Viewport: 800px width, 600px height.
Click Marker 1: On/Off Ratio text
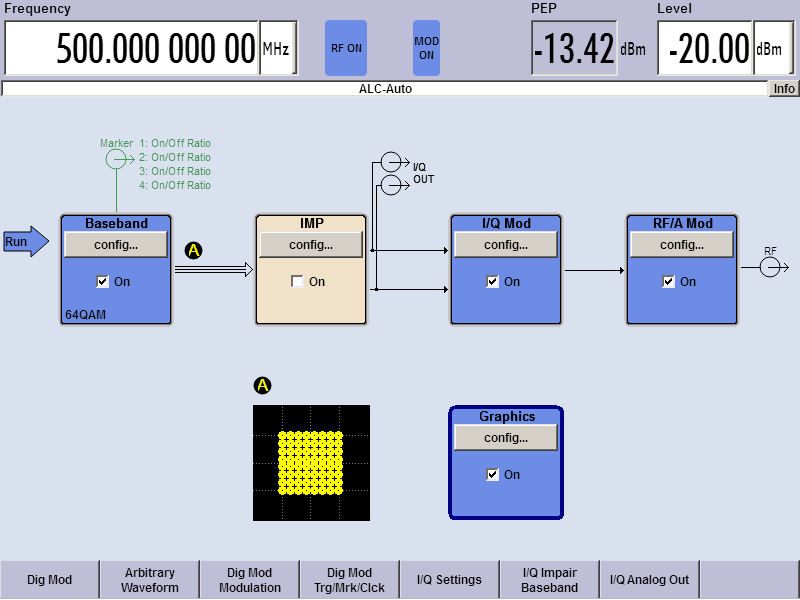click(x=175, y=143)
